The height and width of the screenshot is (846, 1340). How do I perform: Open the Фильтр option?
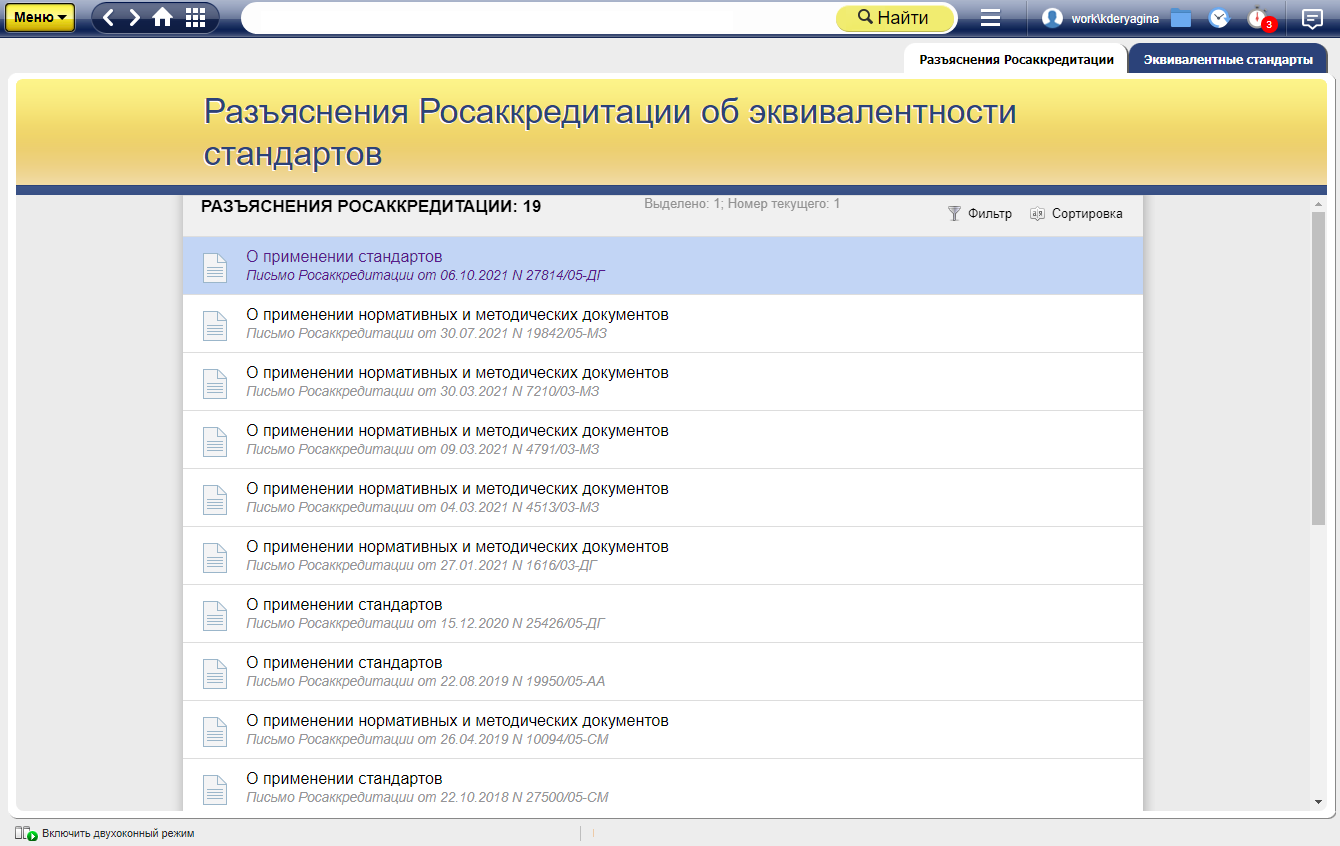980,214
